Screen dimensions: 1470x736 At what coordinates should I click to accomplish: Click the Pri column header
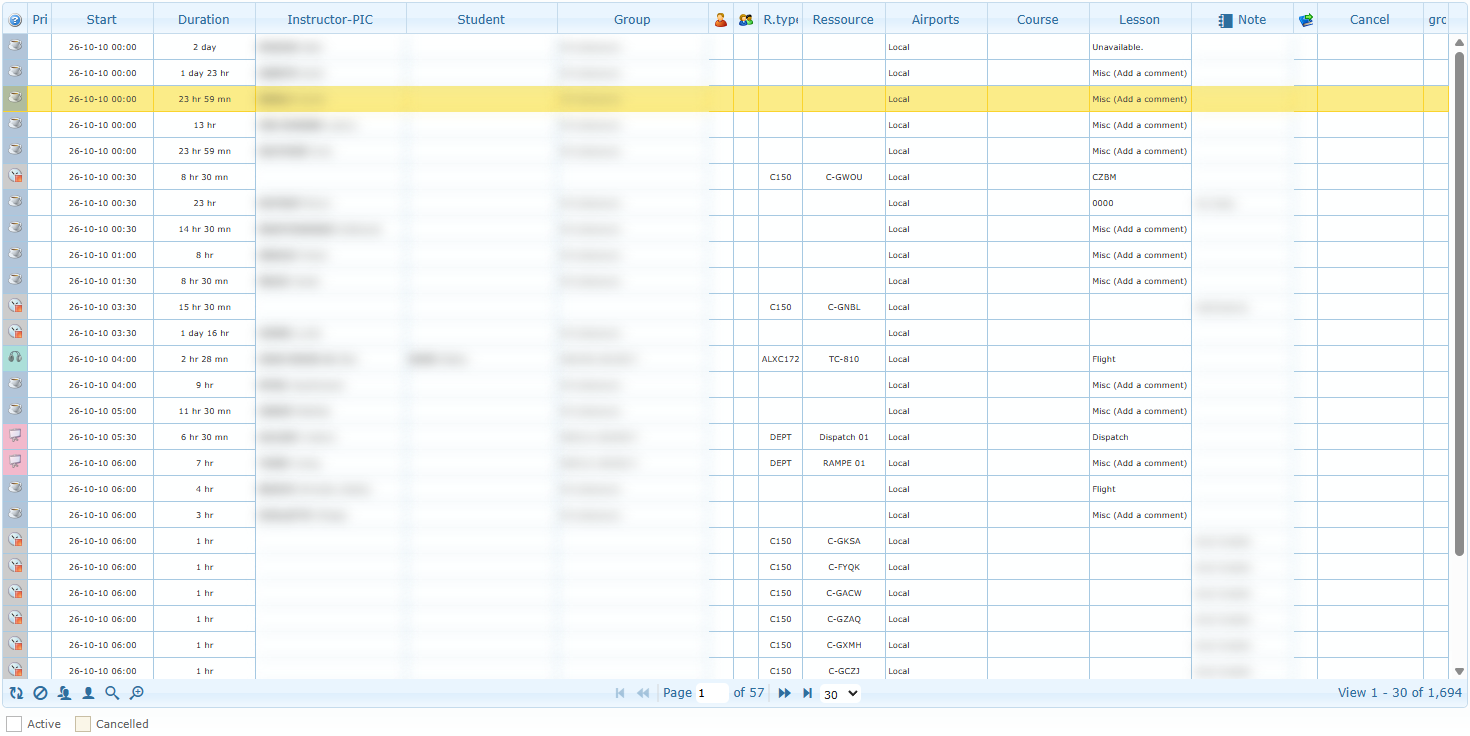click(x=40, y=19)
